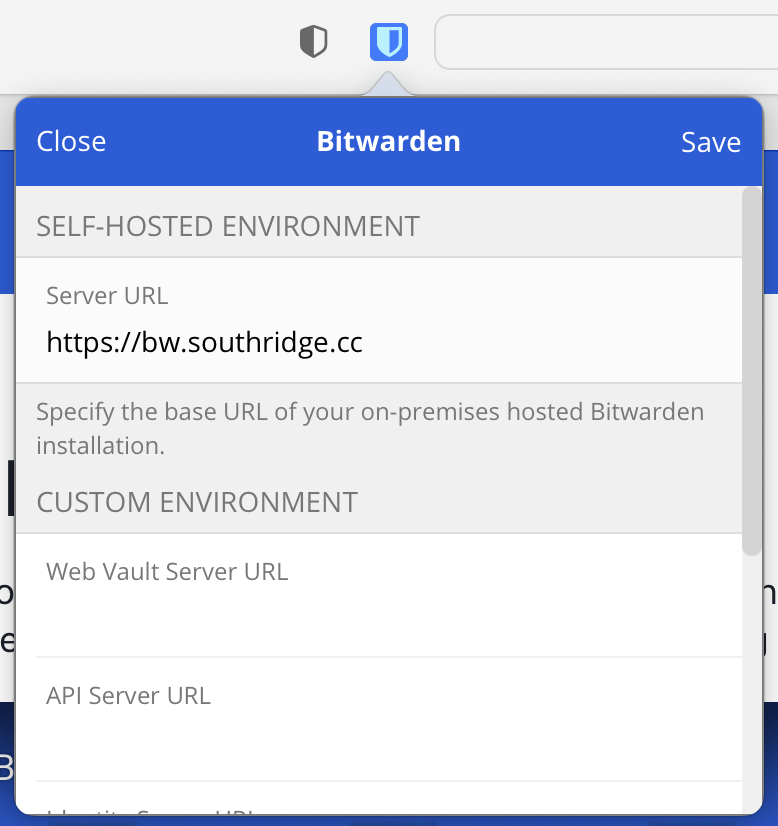
Task: Save the environment settings
Action: [710, 142]
